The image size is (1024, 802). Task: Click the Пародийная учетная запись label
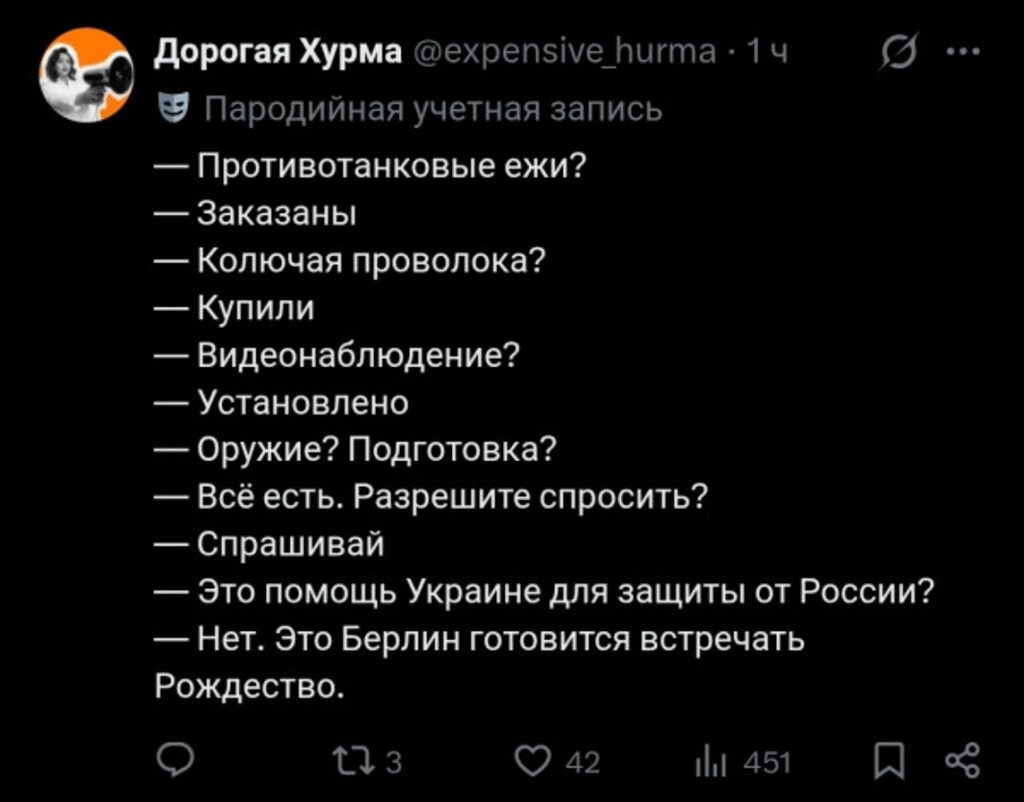433,108
